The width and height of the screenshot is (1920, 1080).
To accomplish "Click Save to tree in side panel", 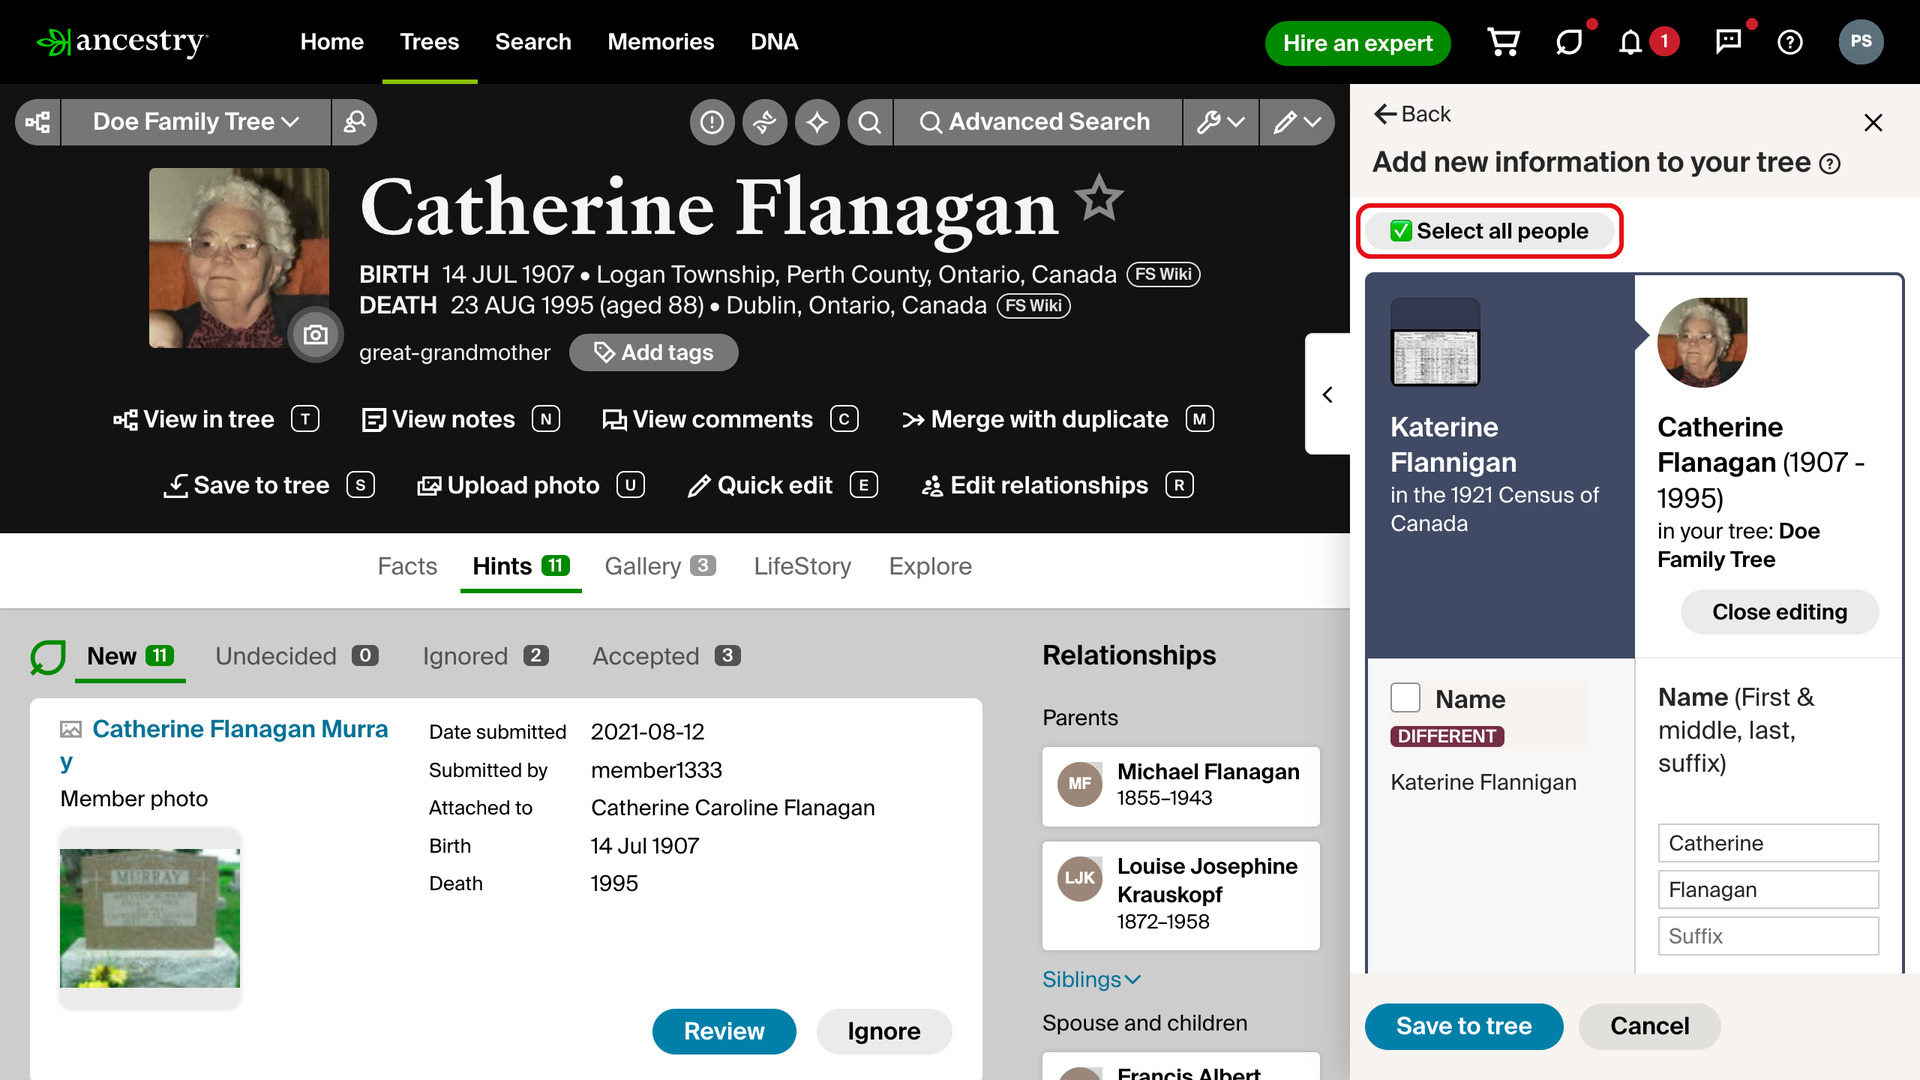I will click(x=1463, y=1026).
